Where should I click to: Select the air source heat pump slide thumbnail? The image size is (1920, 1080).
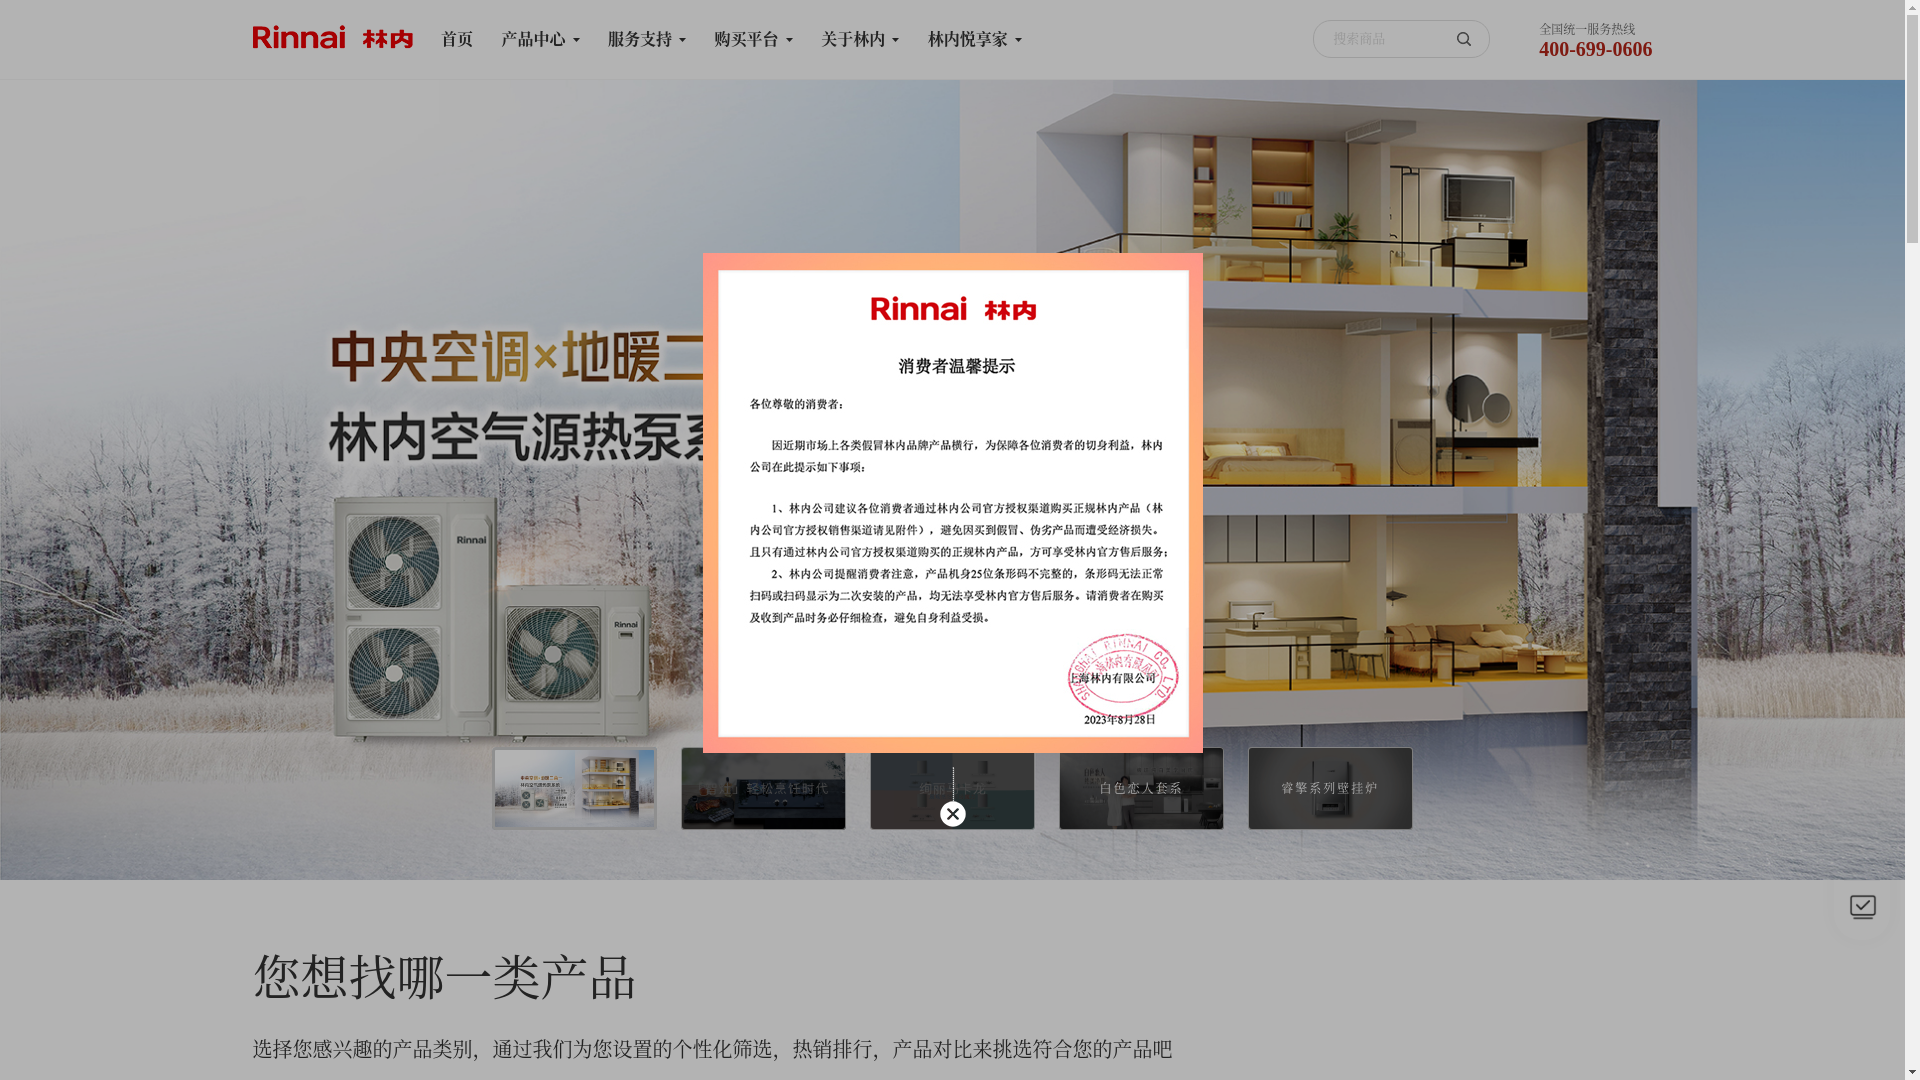pyautogui.click(x=574, y=788)
